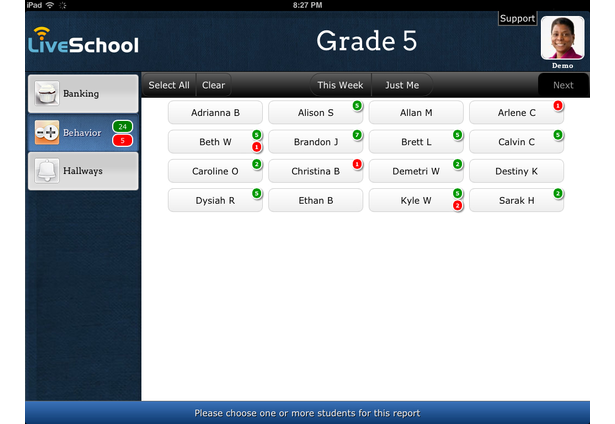Change the This Week time filter
Image resolution: width=615 pixels, height=424 pixels.
point(340,85)
